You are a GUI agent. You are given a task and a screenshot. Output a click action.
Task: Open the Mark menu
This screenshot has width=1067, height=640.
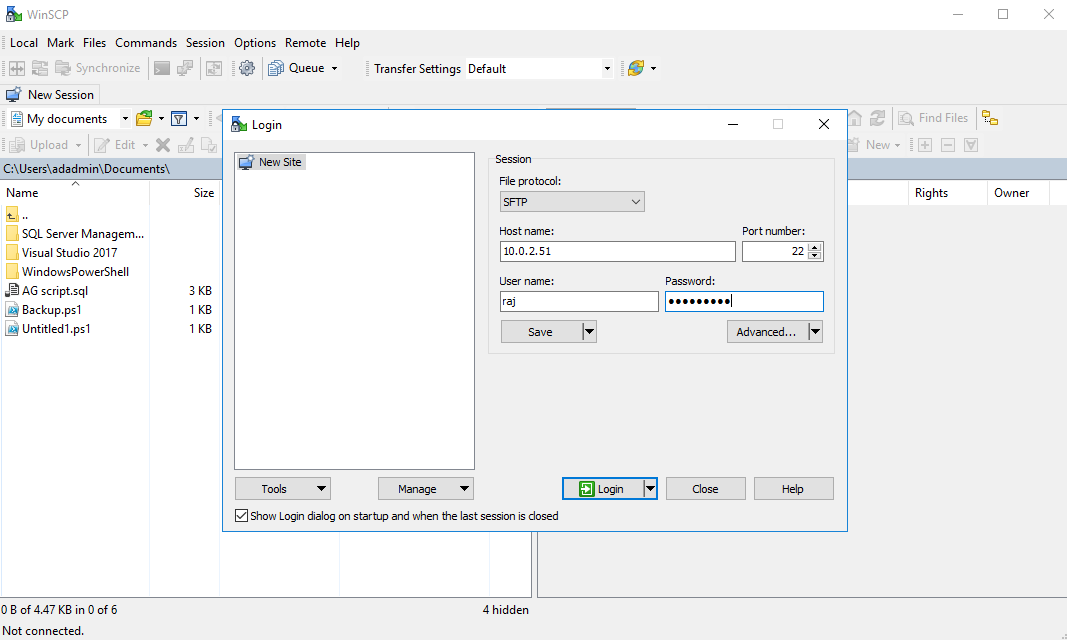point(61,43)
